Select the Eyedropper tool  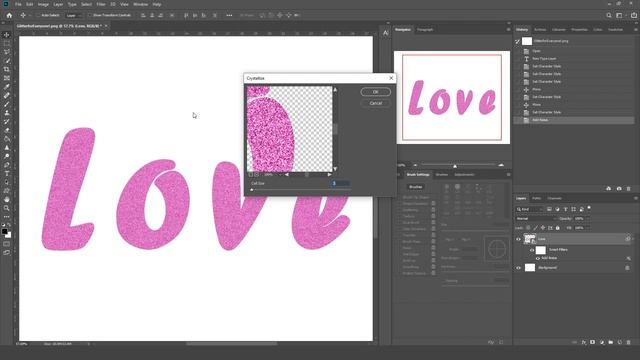pyautogui.click(x=7, y=87)
